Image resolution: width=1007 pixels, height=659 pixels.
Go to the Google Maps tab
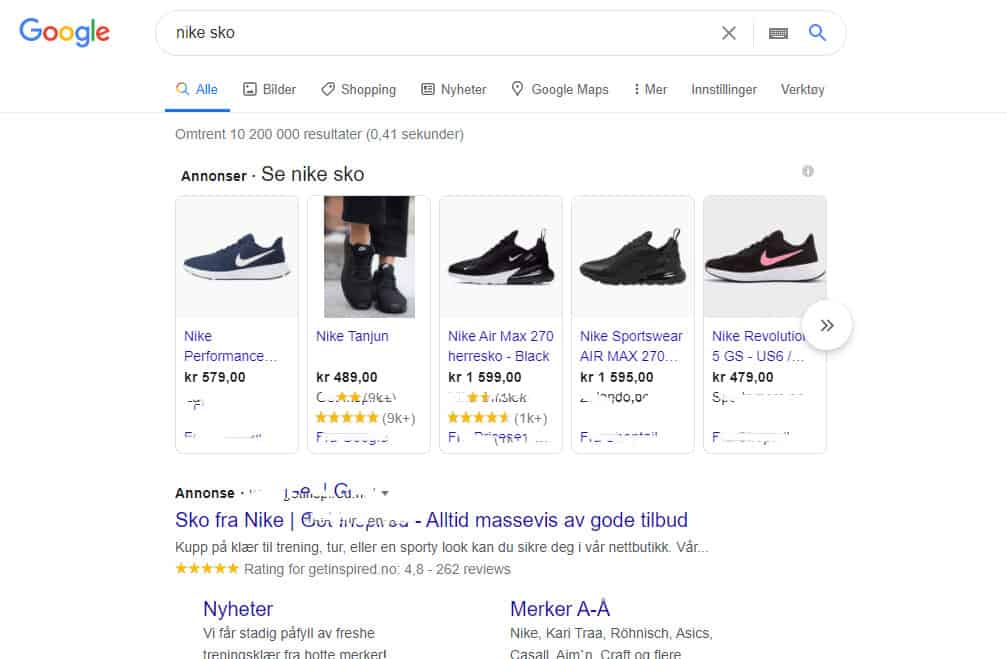coord(559,89)
